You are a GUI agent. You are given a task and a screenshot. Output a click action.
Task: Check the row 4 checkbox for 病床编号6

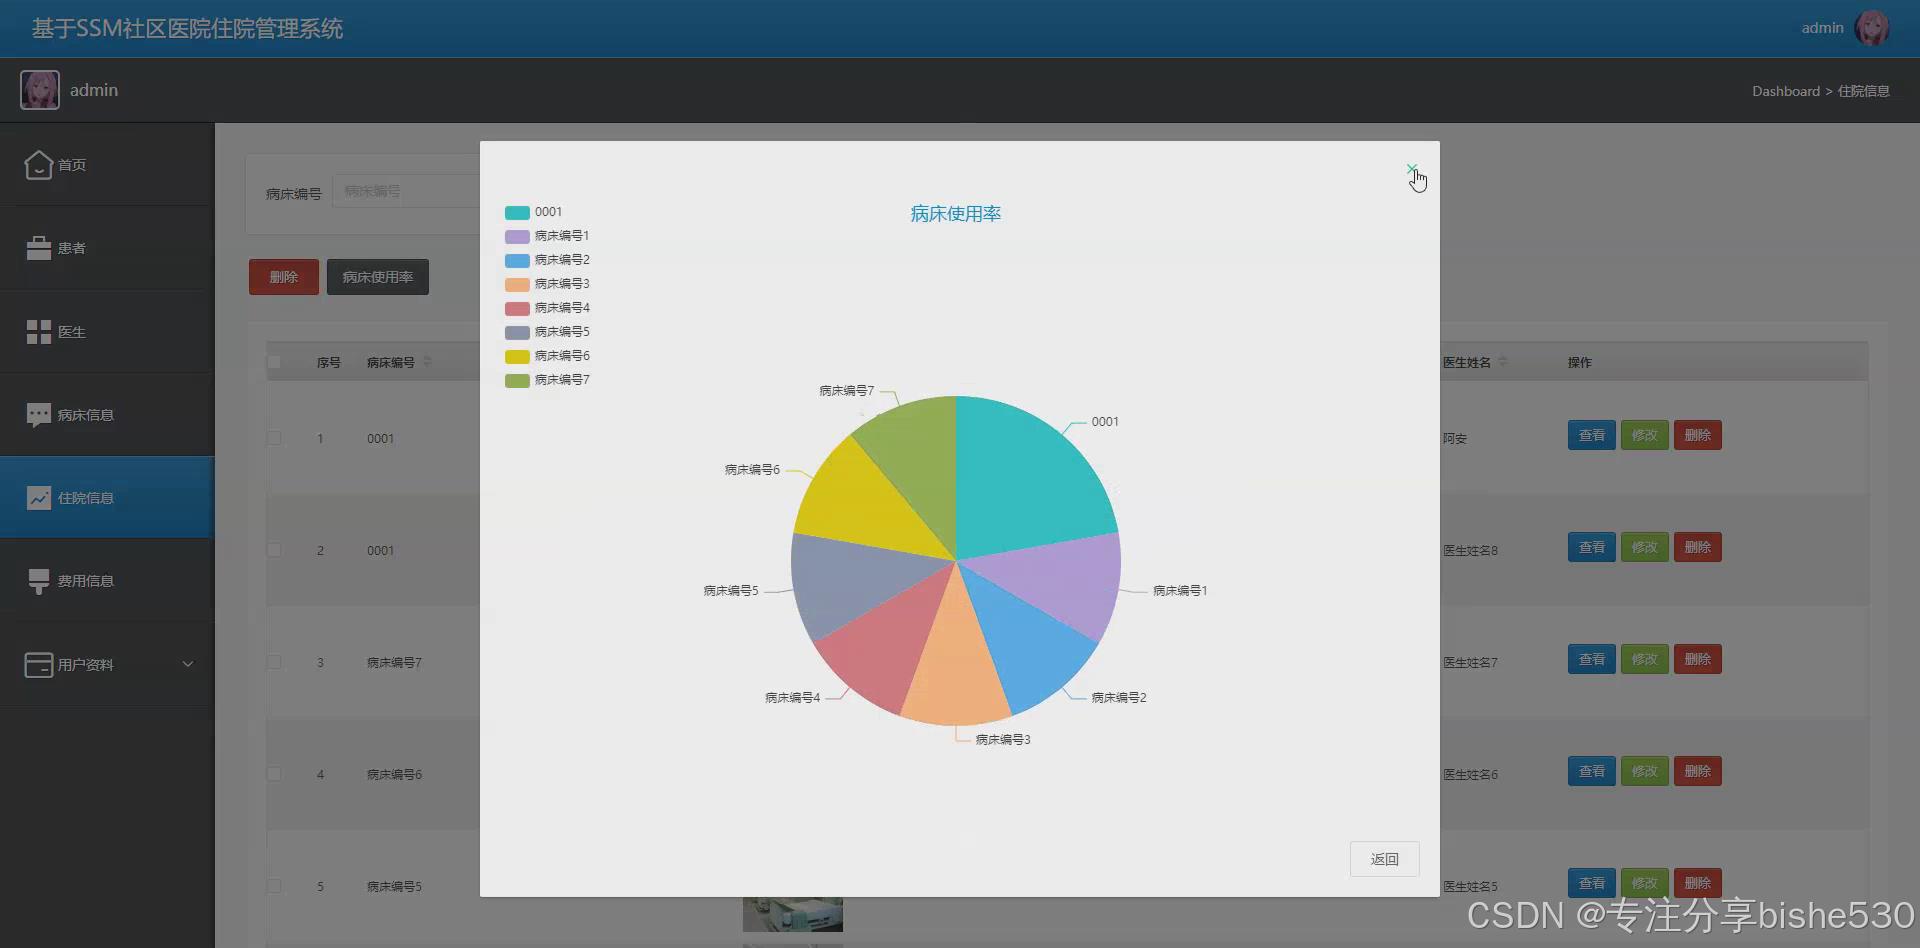(x=274, y=774)
